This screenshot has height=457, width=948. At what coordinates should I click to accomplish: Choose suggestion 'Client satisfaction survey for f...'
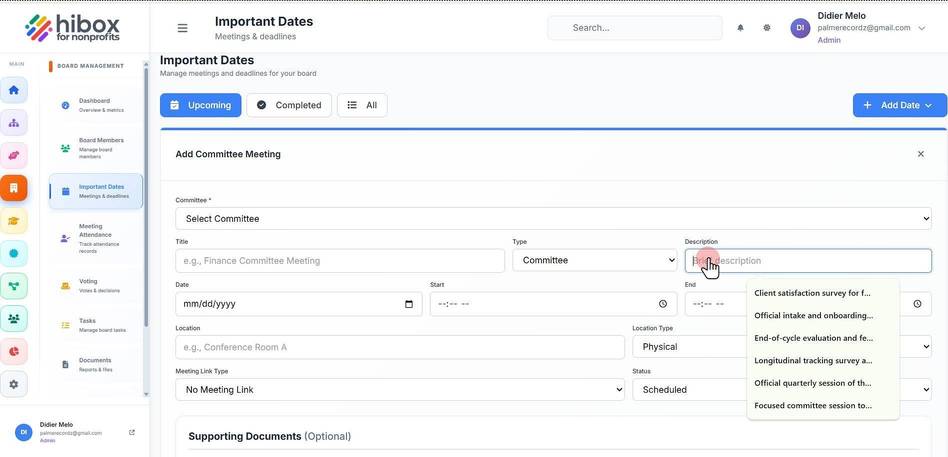coord(823,293)
